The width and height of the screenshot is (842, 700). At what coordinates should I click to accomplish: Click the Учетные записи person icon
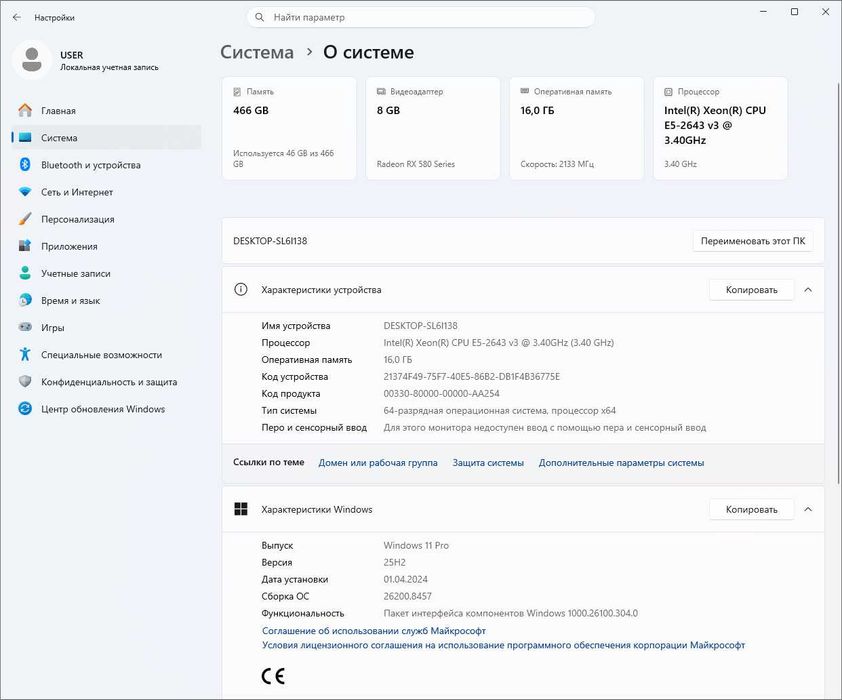pos(25,273)
